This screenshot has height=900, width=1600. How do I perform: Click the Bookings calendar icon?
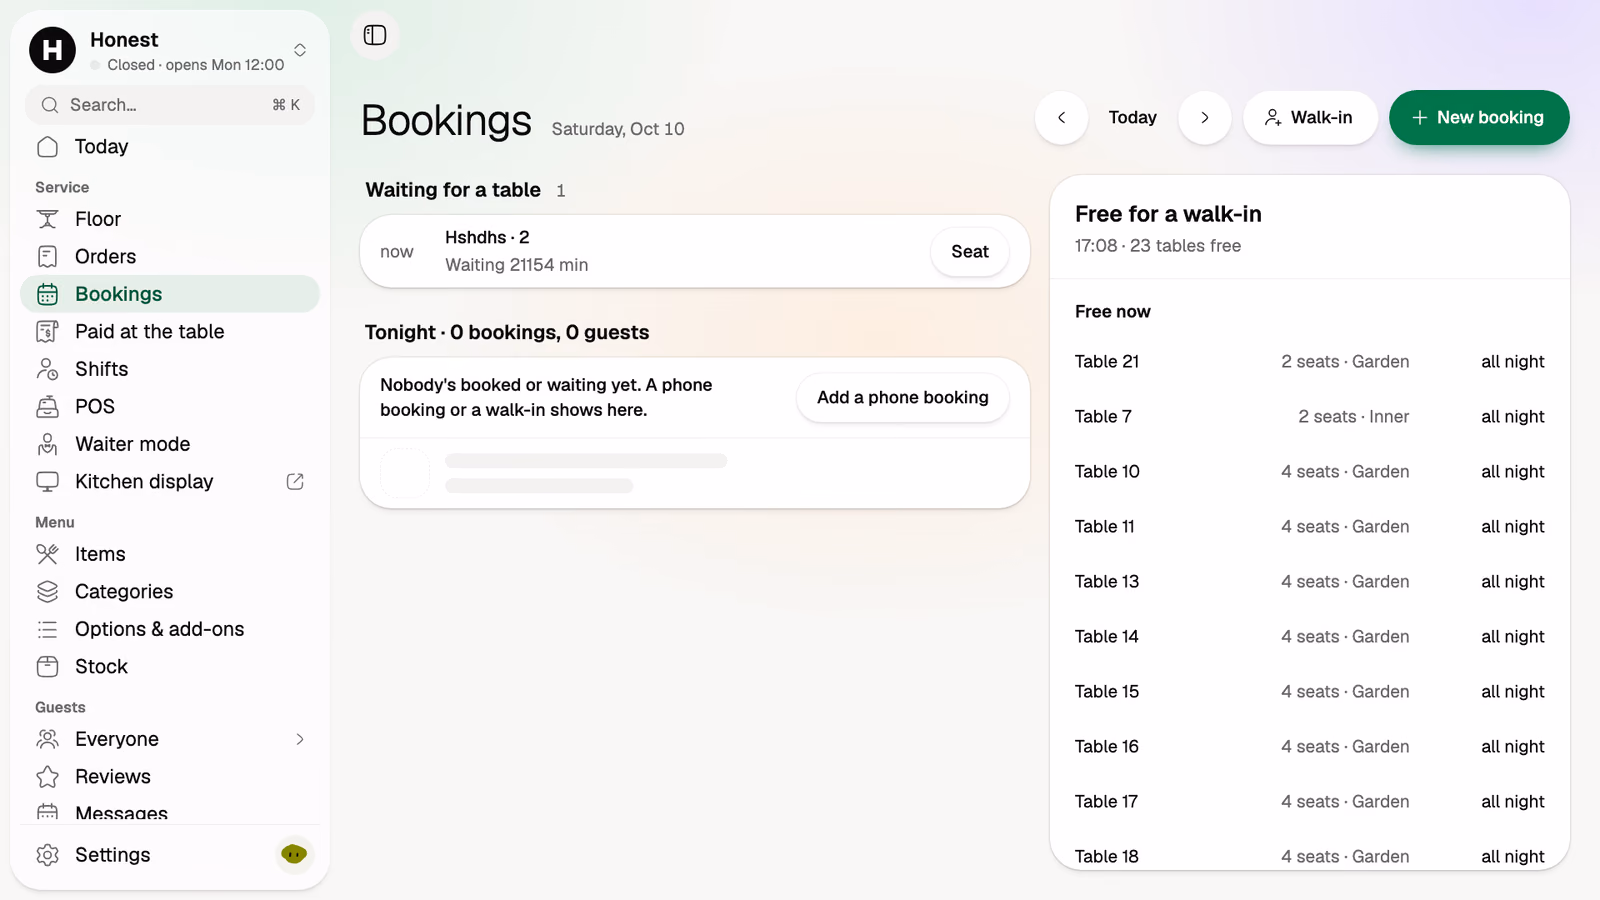click(47, 294)
